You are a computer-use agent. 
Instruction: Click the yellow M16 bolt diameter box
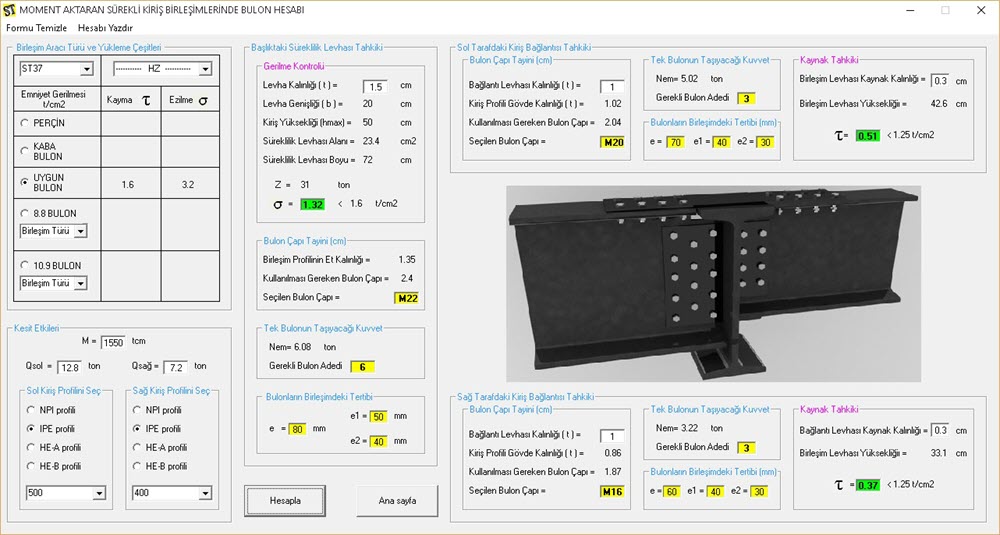click(613, 492)
